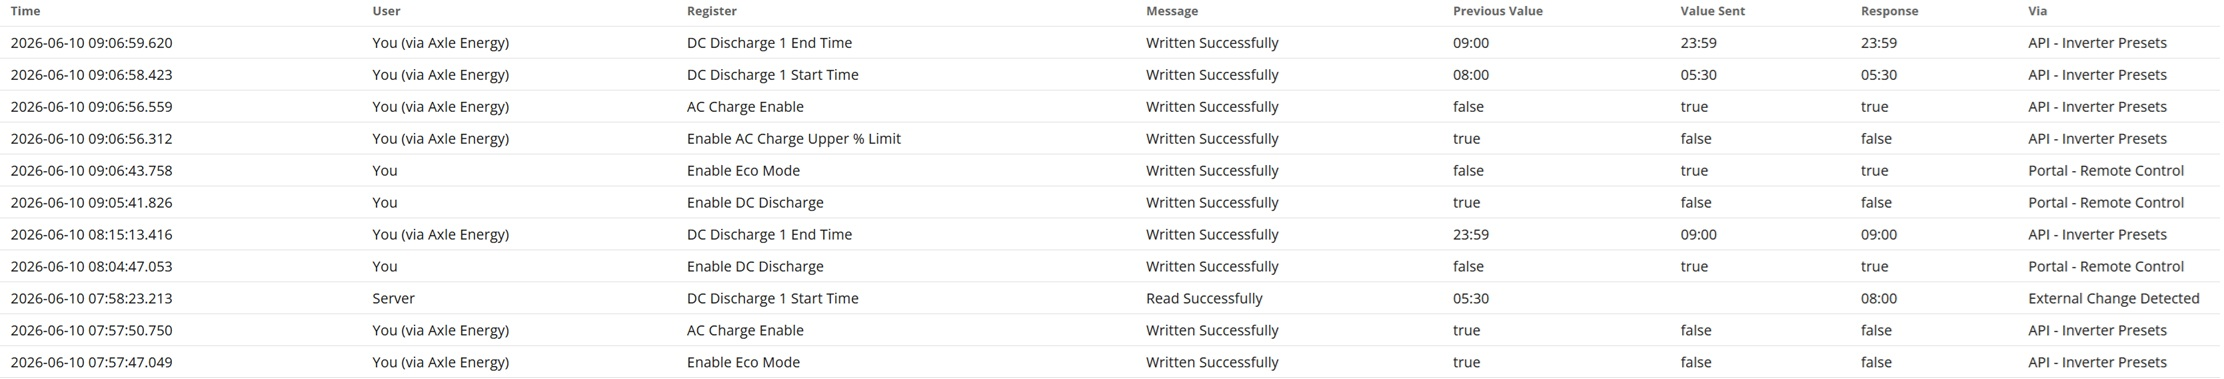Select Enable AC Charge Upper % Limit entry
This screenshot has height=379, width=2224.
click(793, 139)
